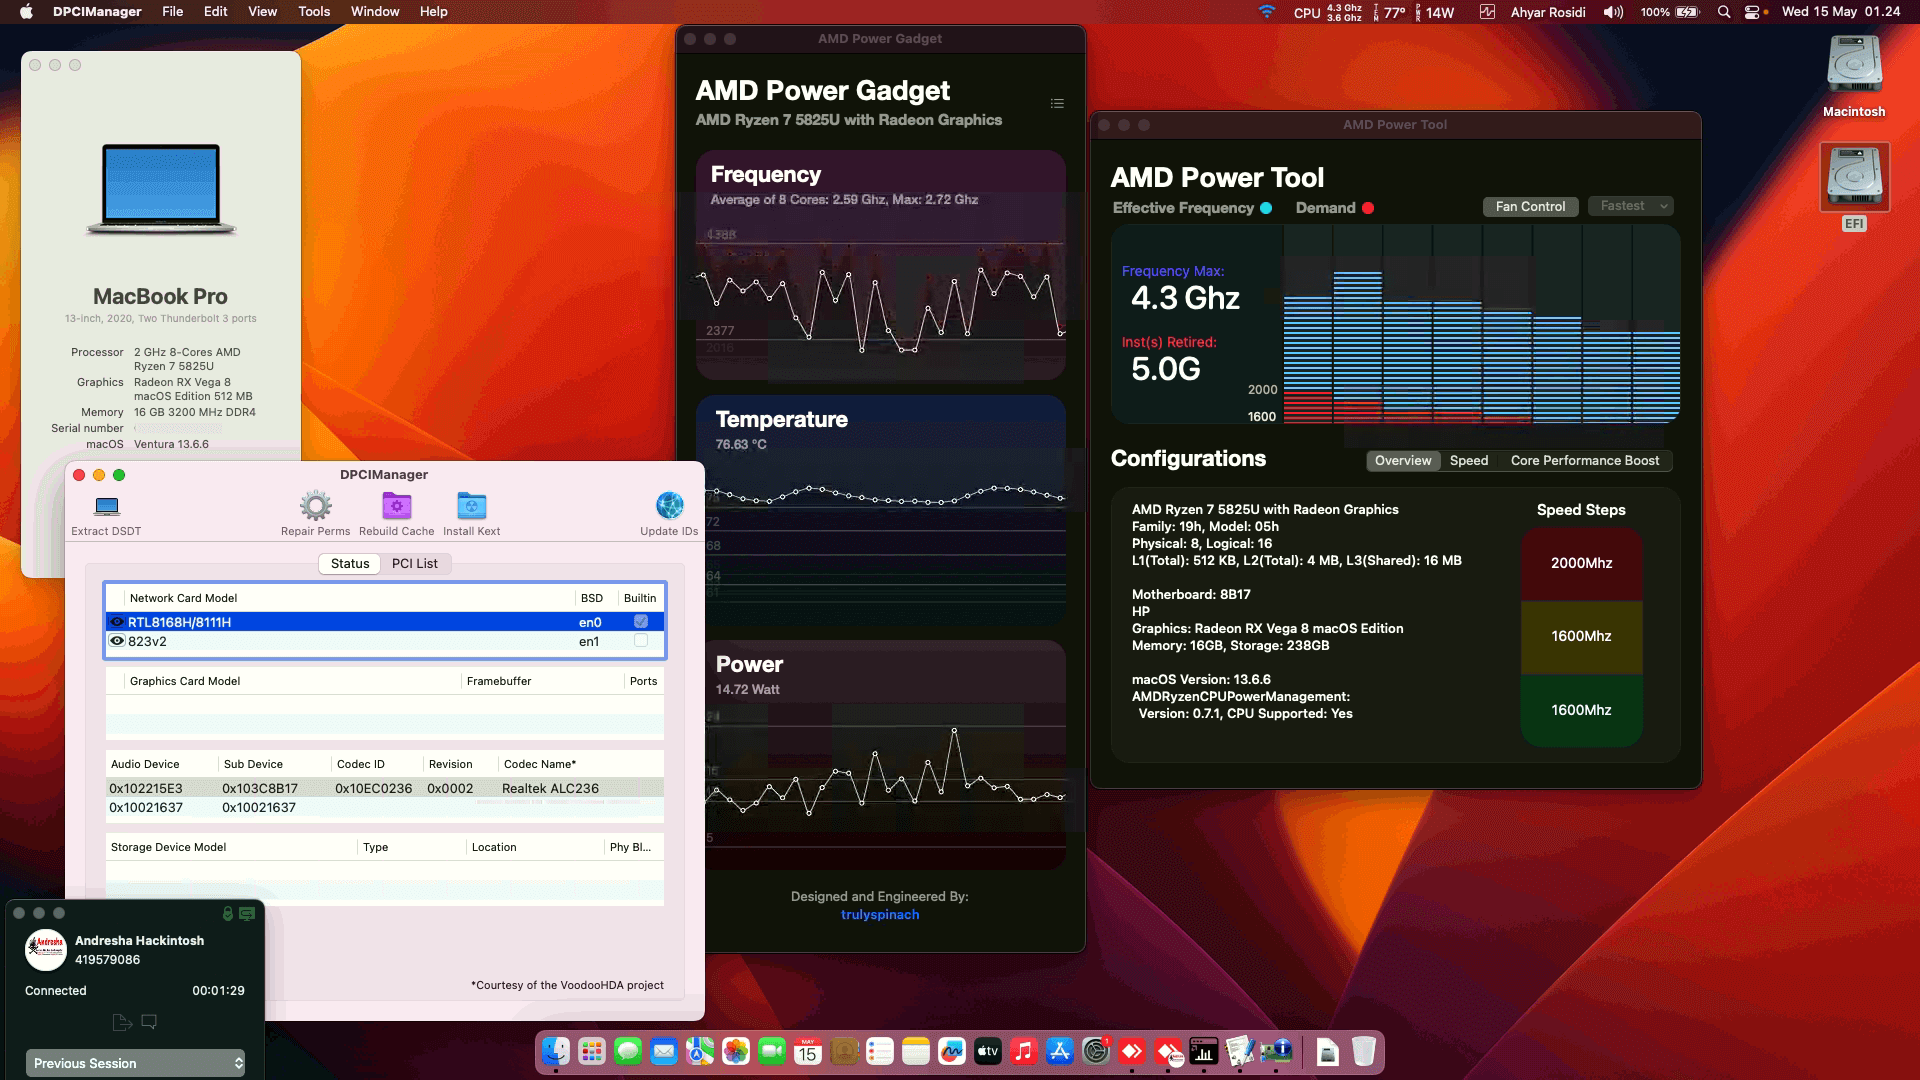1920x1080 pixels.
Task: Select the red 2000Mhz speed step swatch
Action: tap(1580, 563)
